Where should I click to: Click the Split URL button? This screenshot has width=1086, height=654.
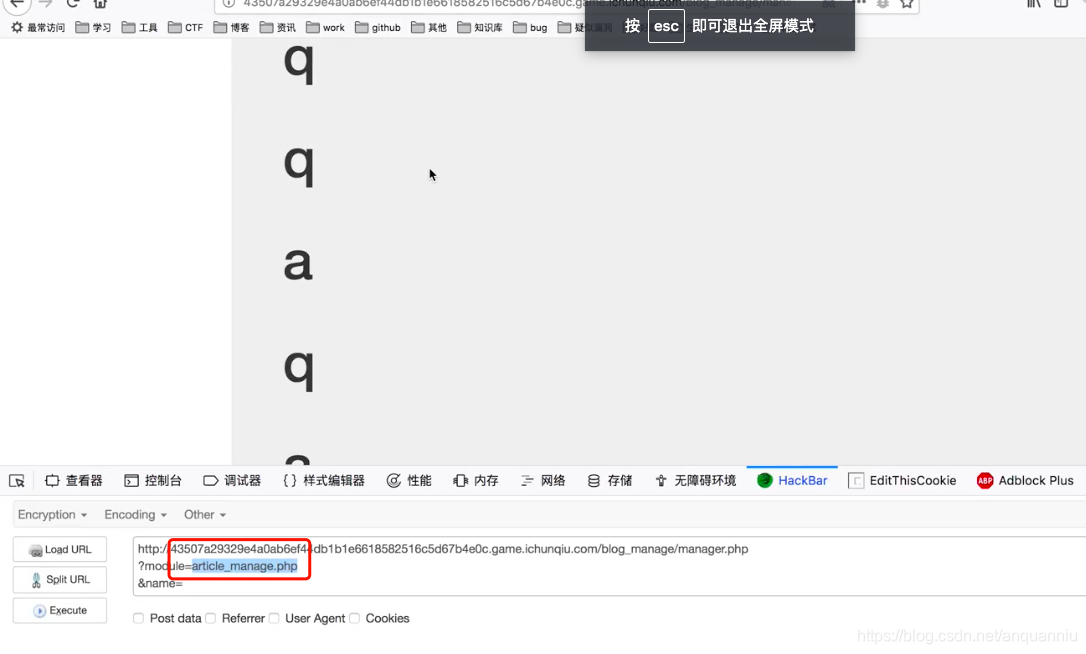(x=60, y=580)
